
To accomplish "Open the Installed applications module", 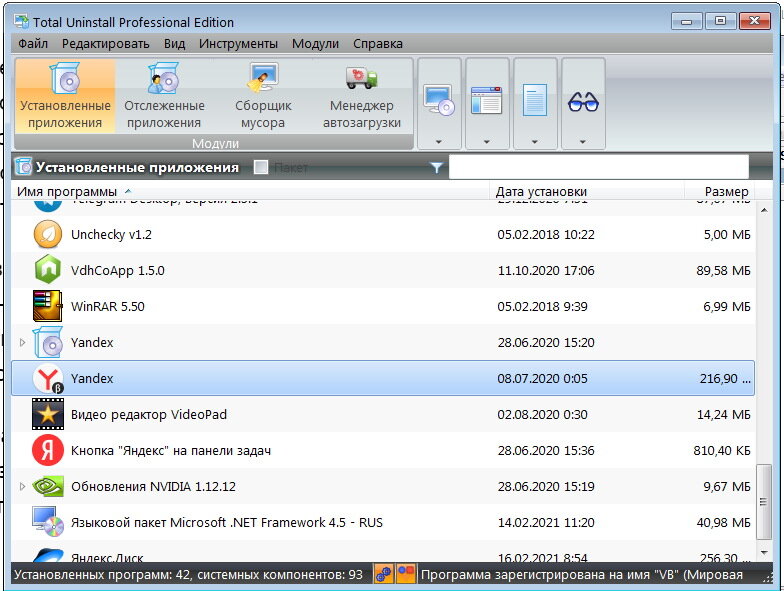I will tap(65, 96).
